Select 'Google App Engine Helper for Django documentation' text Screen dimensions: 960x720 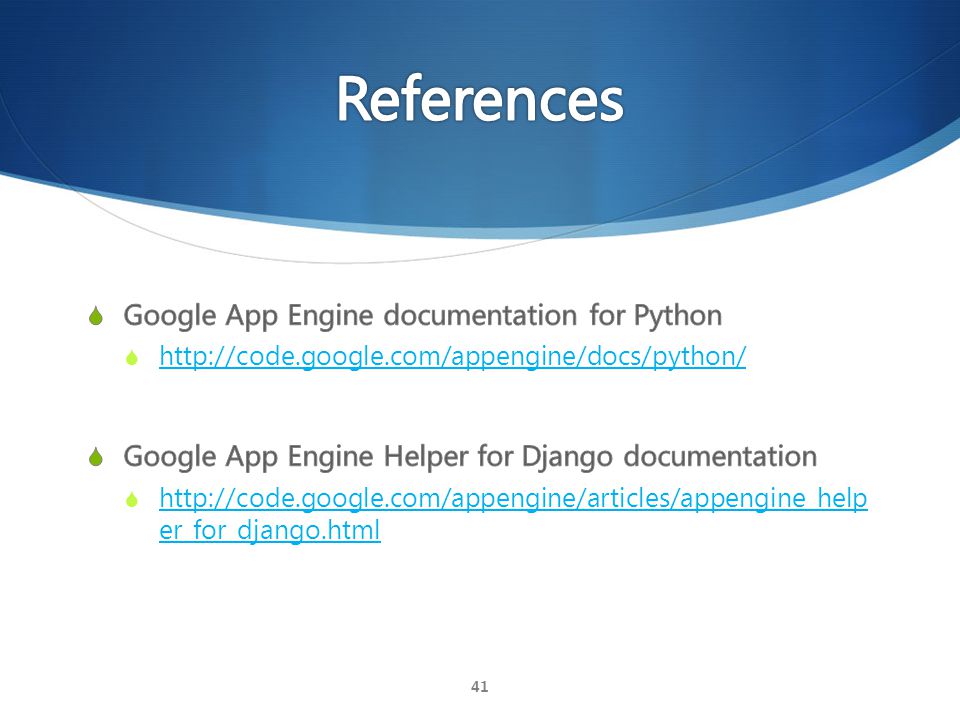click(470, 457)
